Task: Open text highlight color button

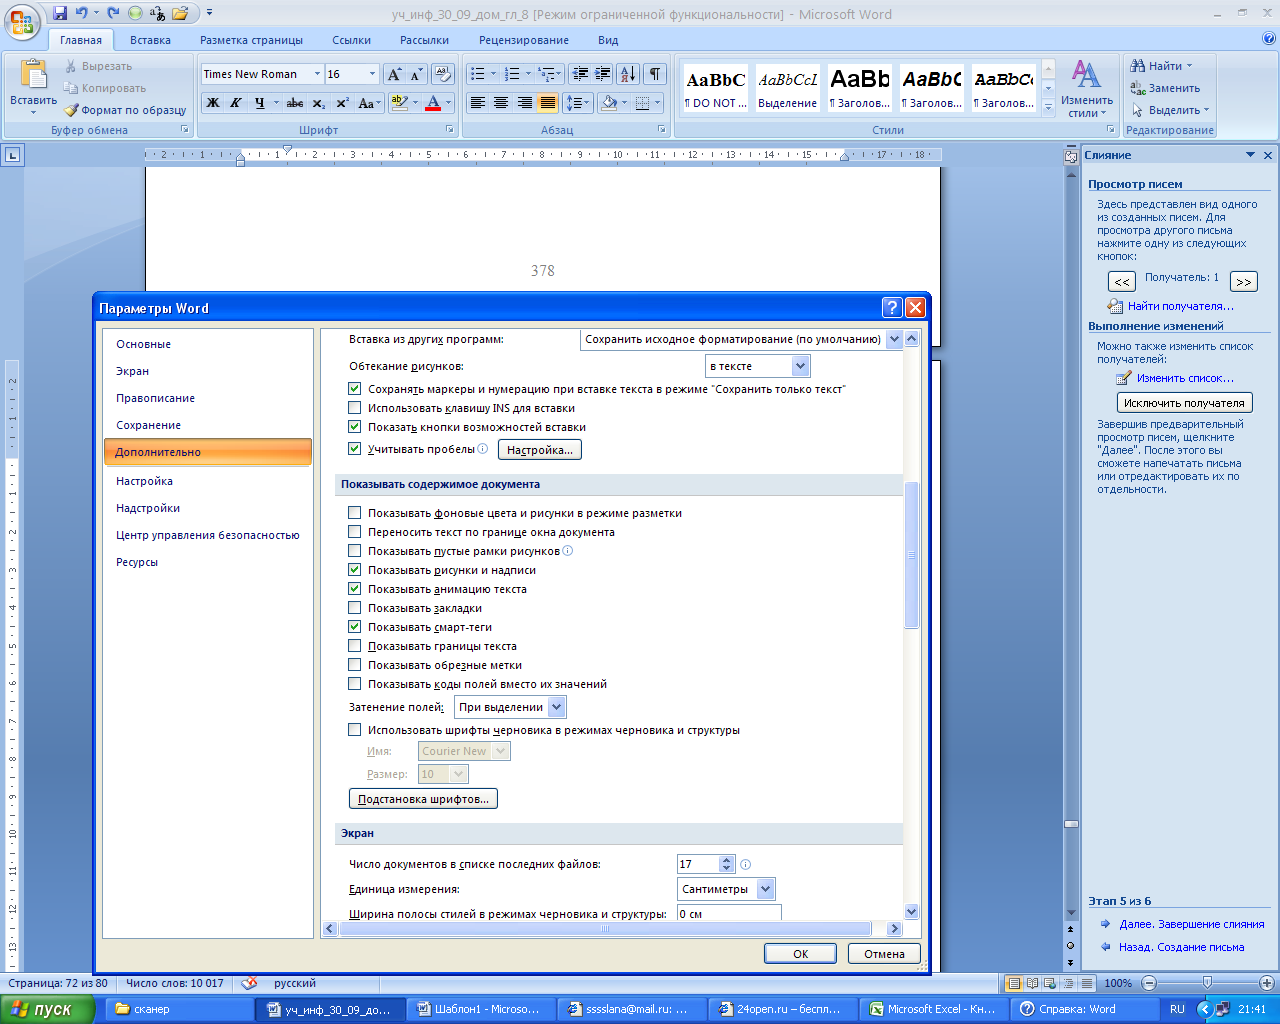Action: coord(399,103)
